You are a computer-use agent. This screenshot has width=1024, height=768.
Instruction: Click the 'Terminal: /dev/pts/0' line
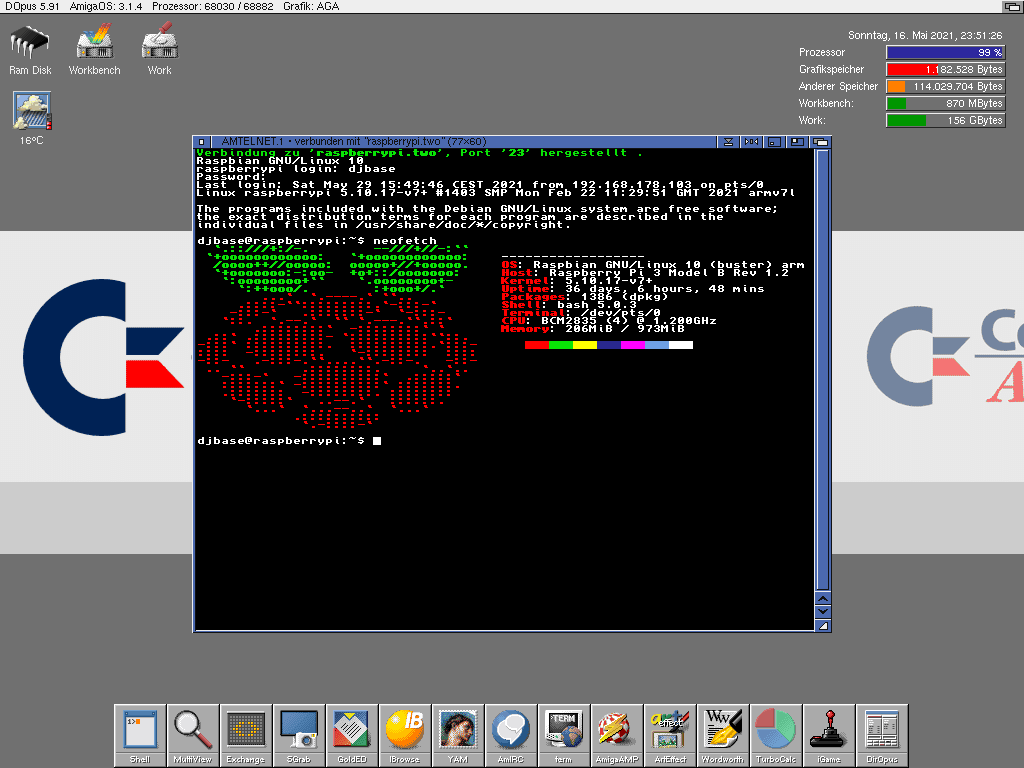point(581,313)
